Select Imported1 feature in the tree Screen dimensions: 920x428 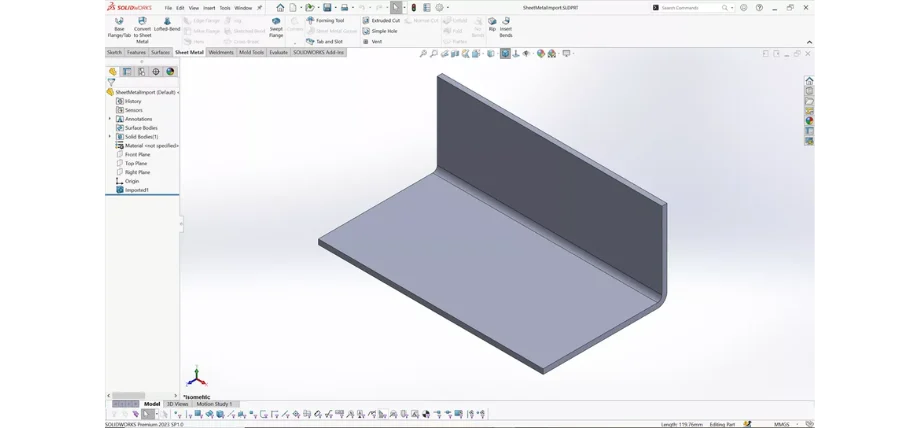pos(133,190)
